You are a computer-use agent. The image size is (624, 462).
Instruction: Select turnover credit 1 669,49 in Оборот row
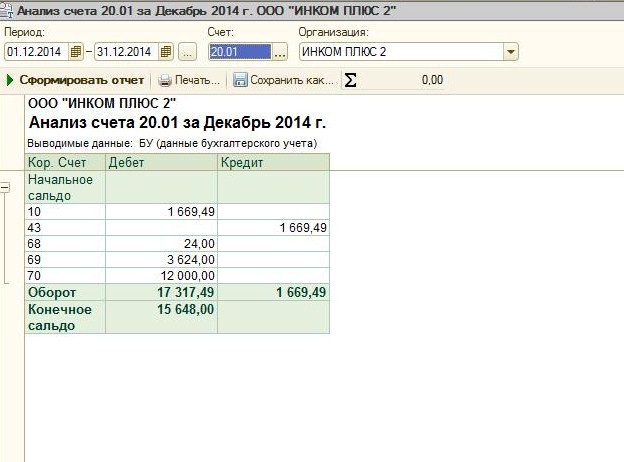[274, 292]
